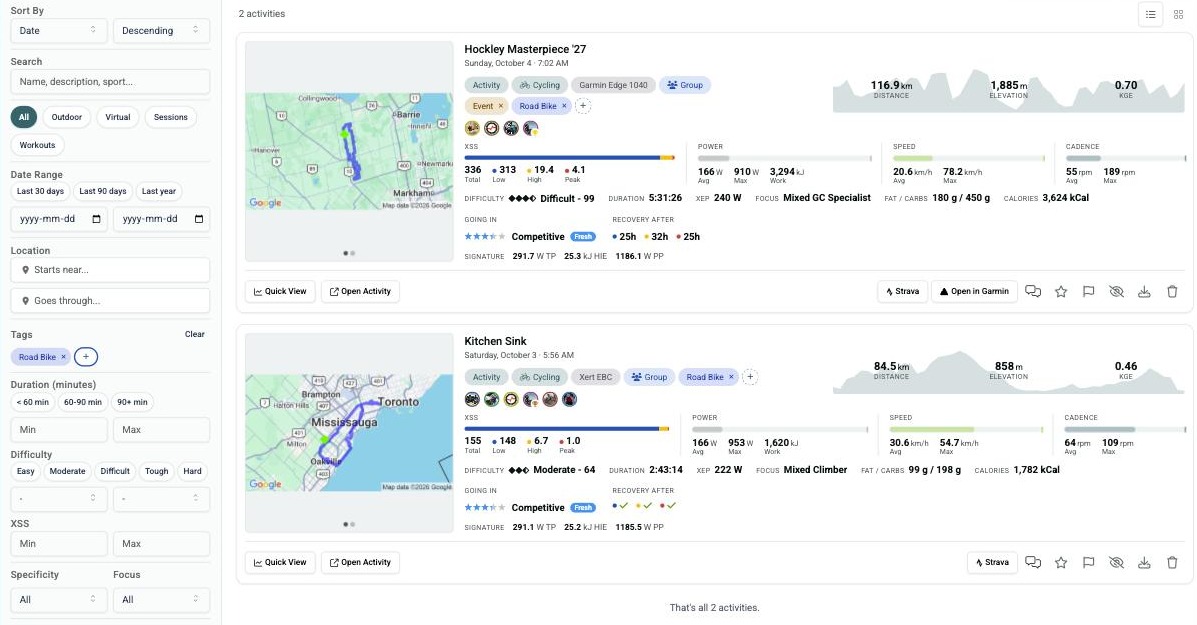
Task: Clear all tag filters
Action: [195, 334]
